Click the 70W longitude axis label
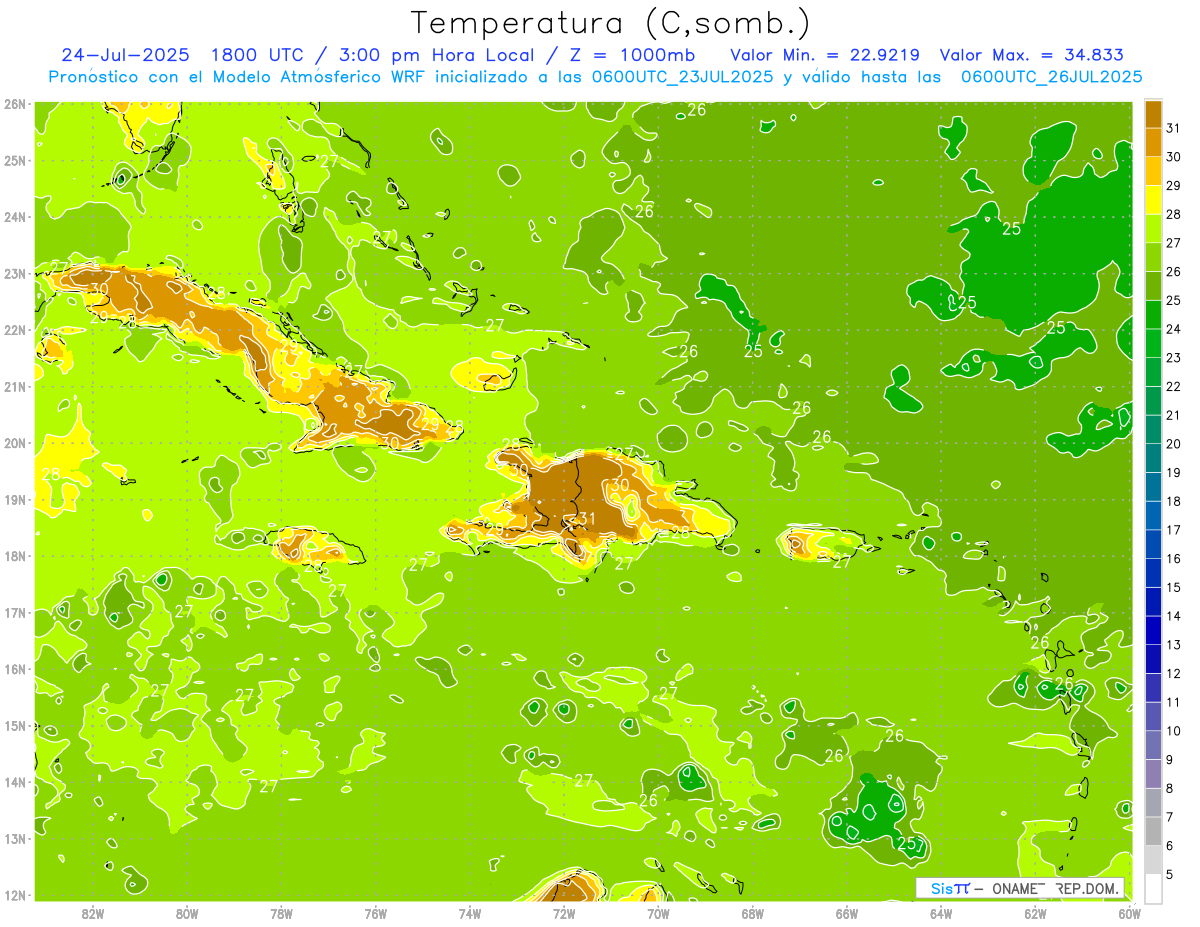 [658, 912]
